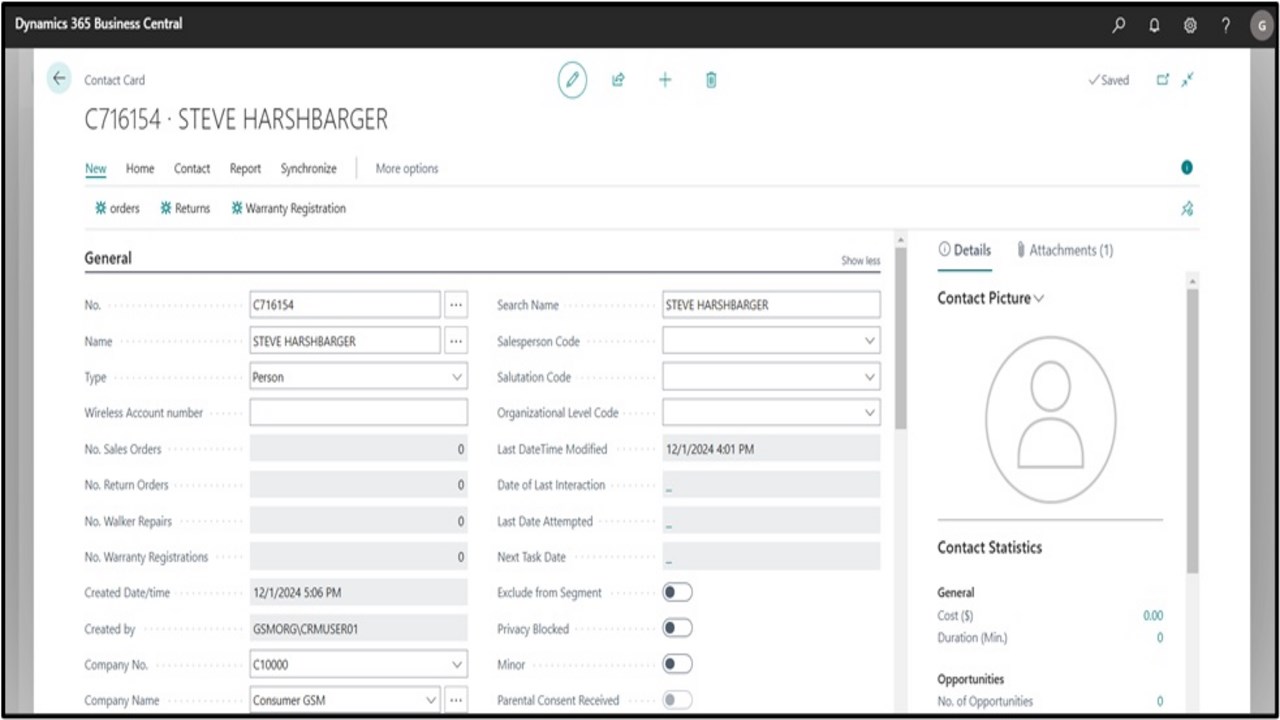Click the ellipsis button beside the No. field
The image size is (1280, 720).
[x=456, y=305]
